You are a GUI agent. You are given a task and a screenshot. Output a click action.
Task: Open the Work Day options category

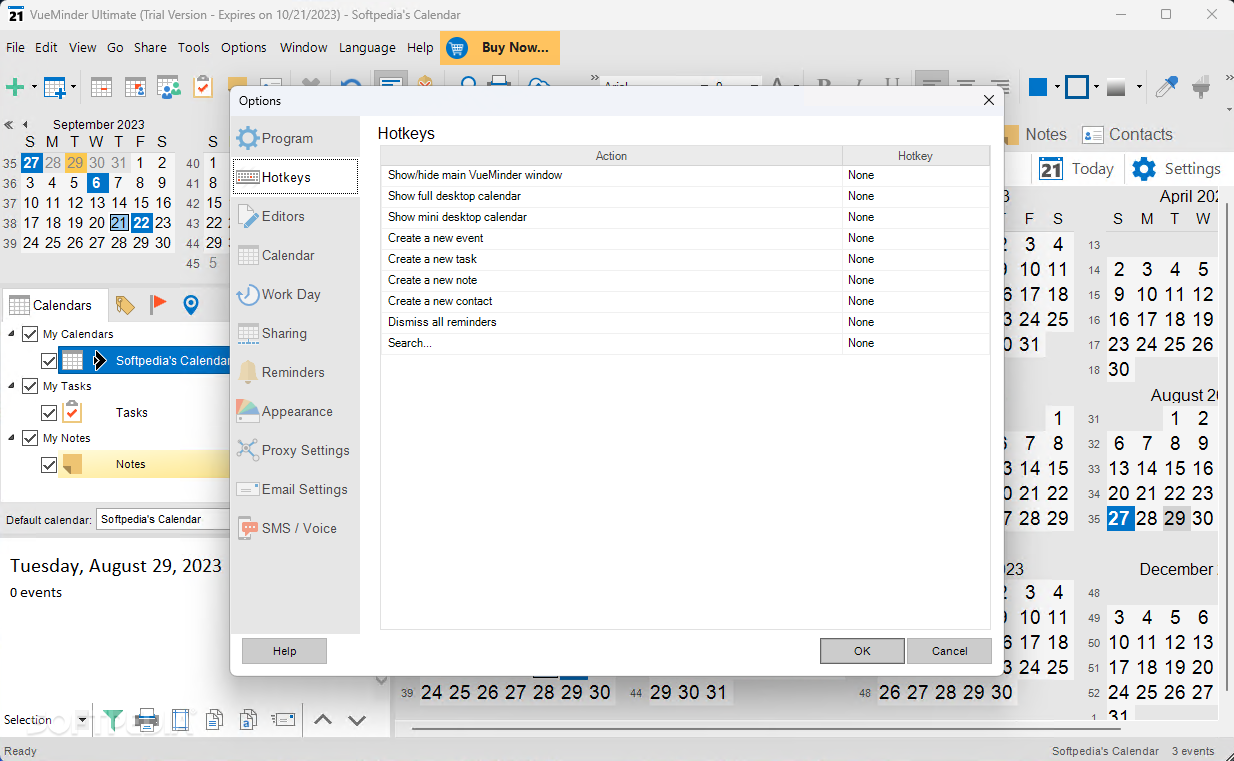(x=295, y=294)
